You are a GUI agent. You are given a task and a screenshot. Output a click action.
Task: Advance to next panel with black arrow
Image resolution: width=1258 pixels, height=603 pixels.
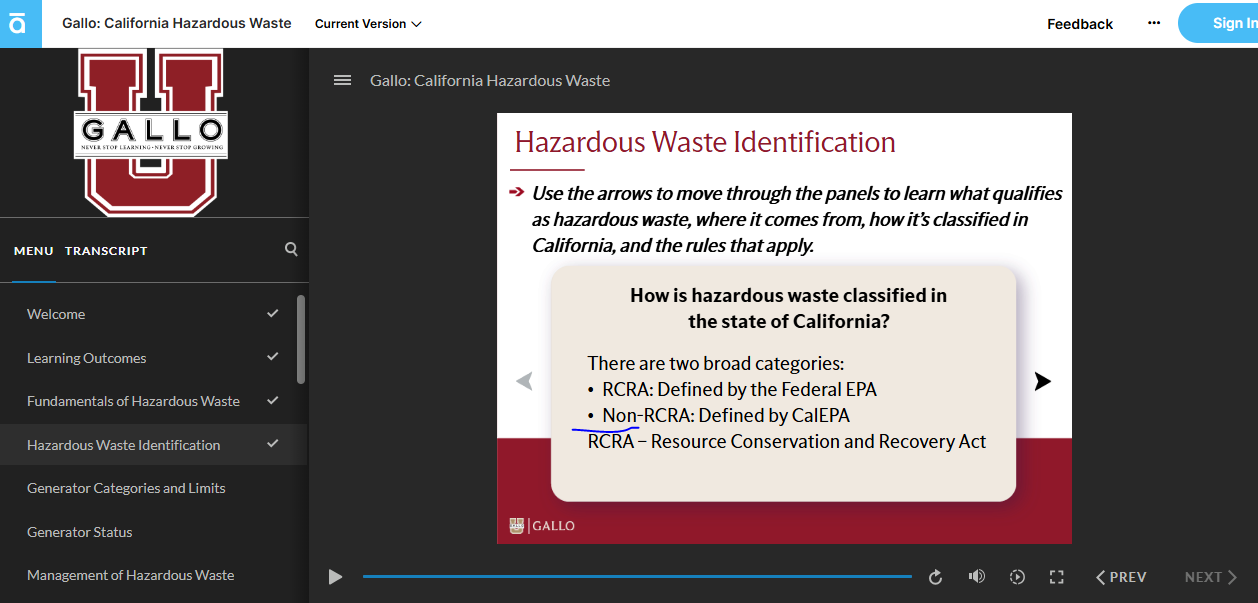tap(1042, 381)
